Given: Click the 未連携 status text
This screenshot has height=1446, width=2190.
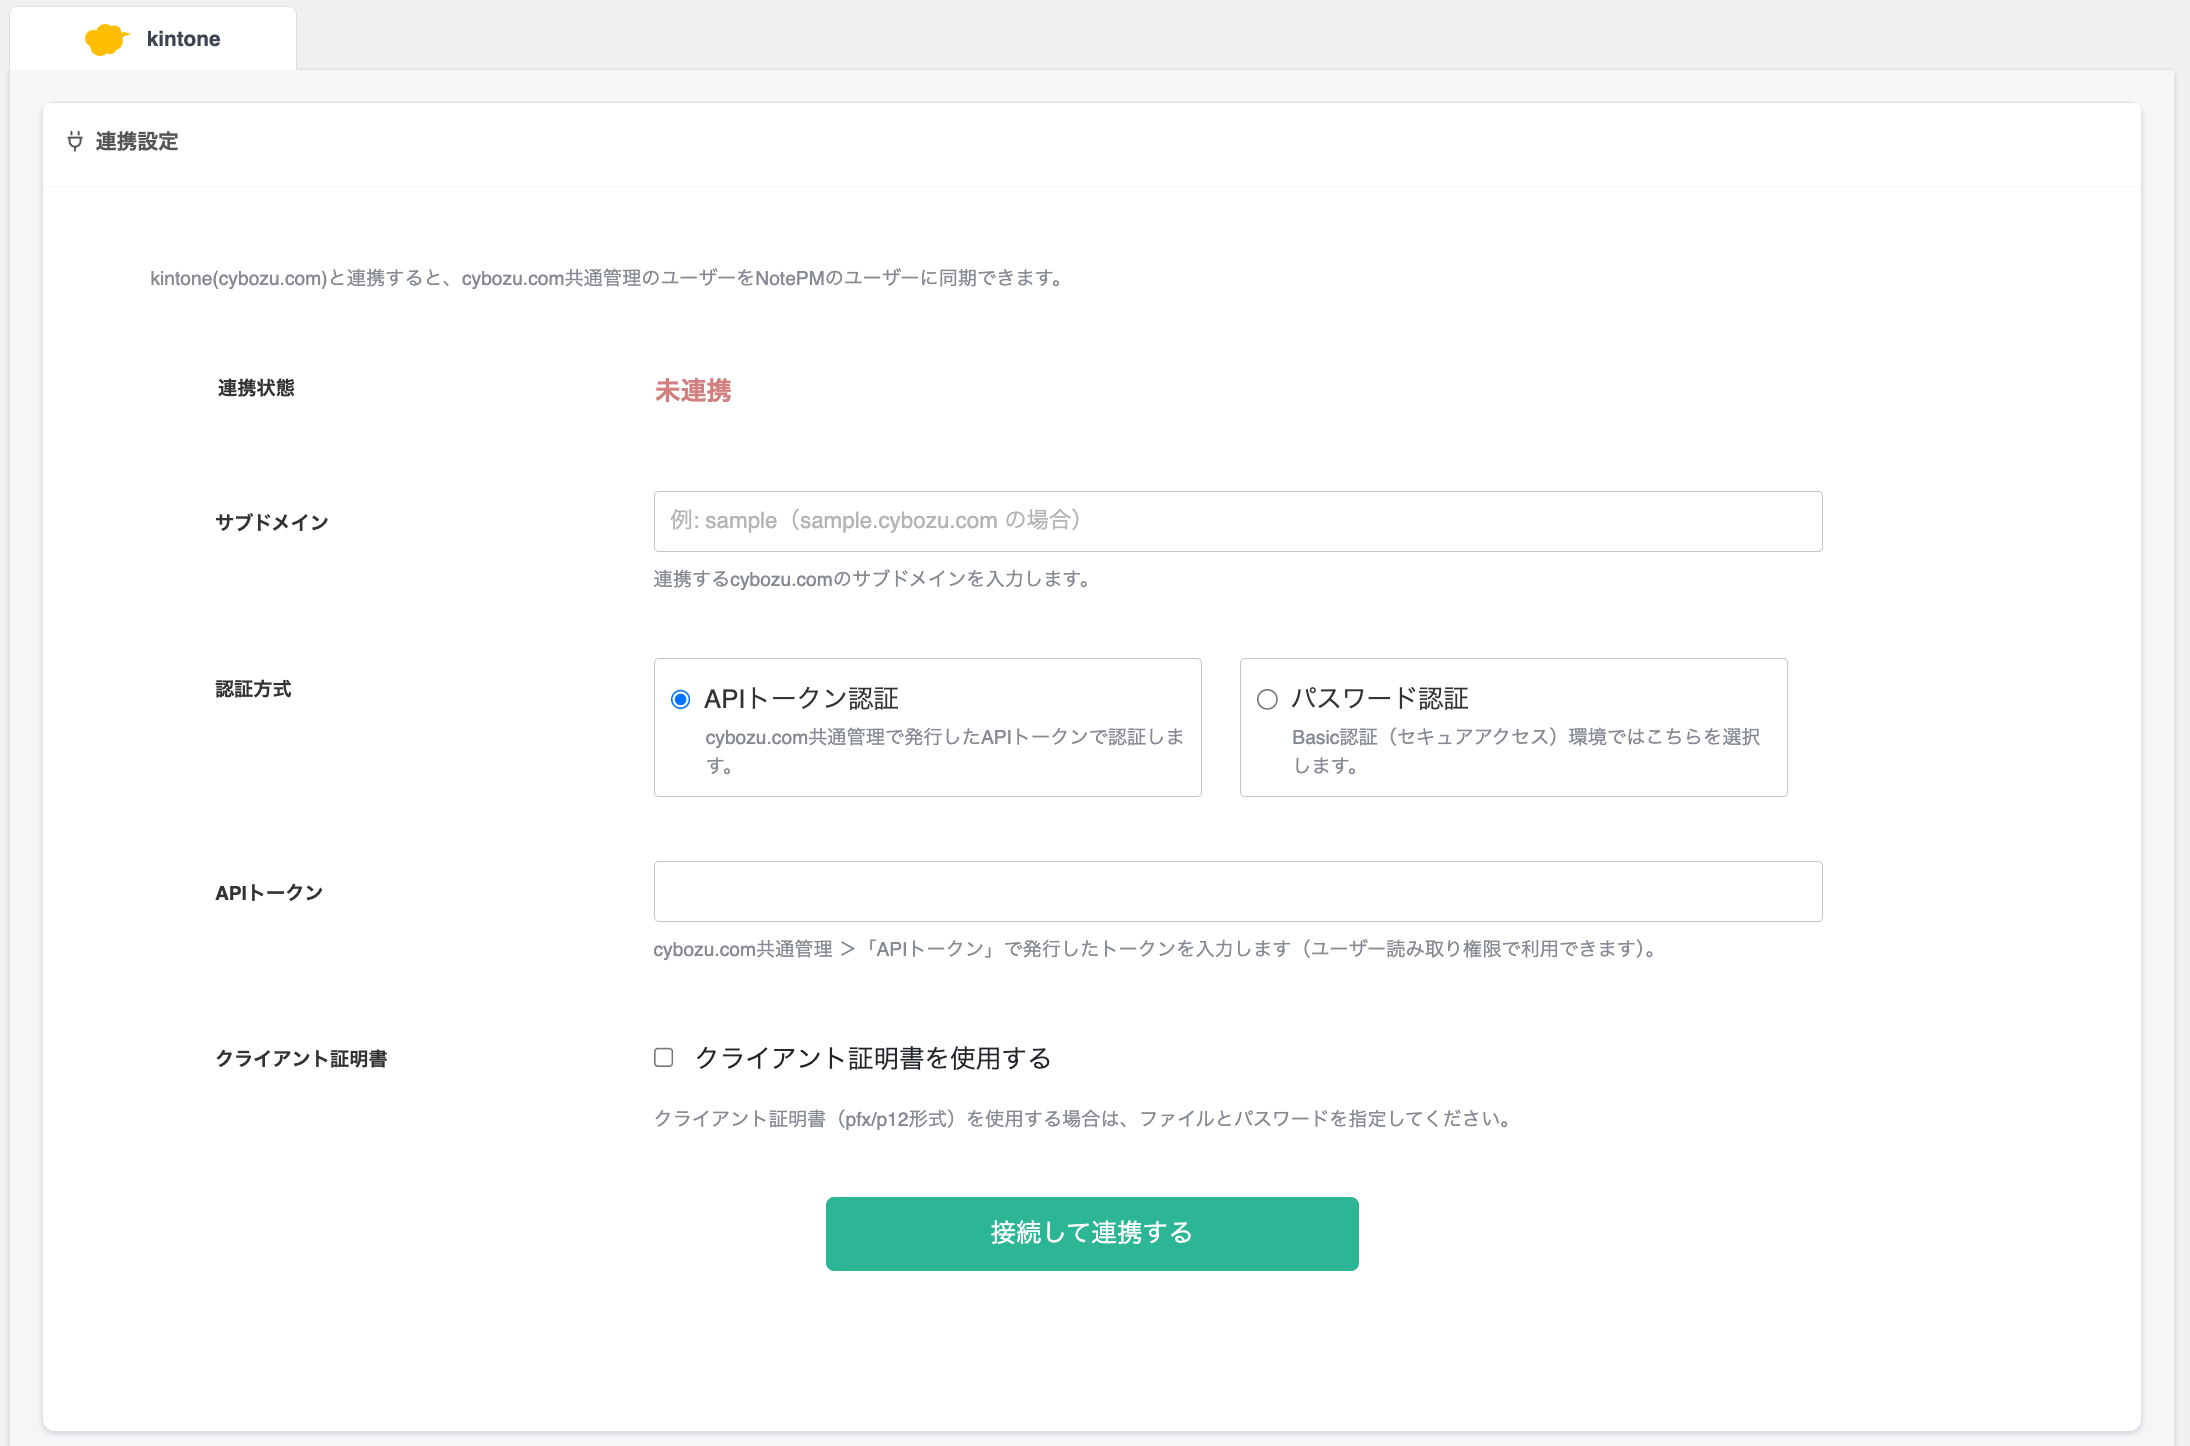Looking at the screenshot, I should pos(693,390).
